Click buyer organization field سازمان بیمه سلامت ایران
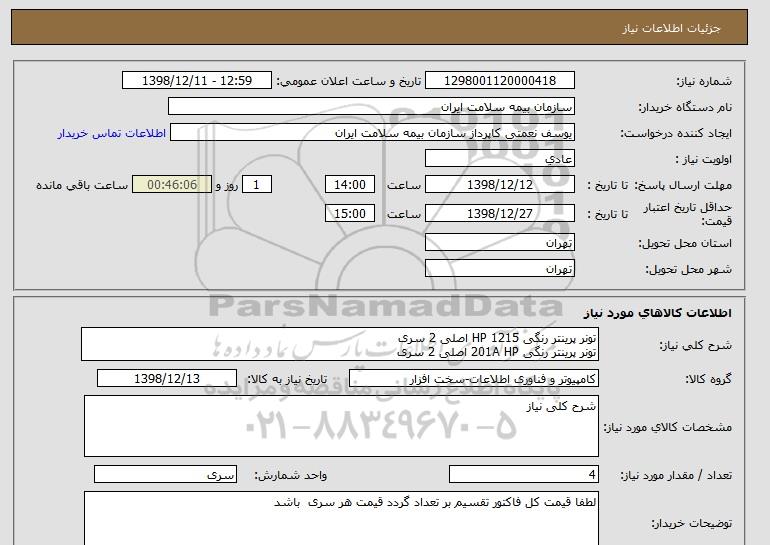 (x=371, y=107)
